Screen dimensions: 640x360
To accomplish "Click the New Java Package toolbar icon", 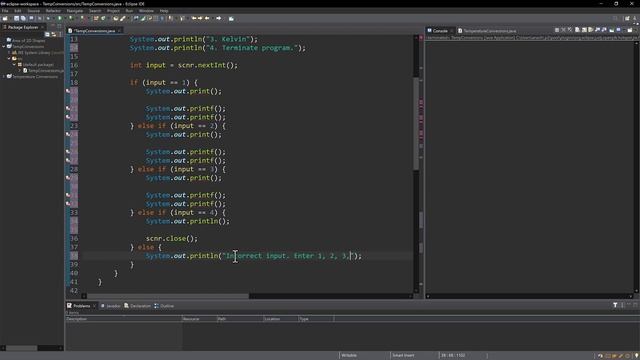I will point(96,18).
